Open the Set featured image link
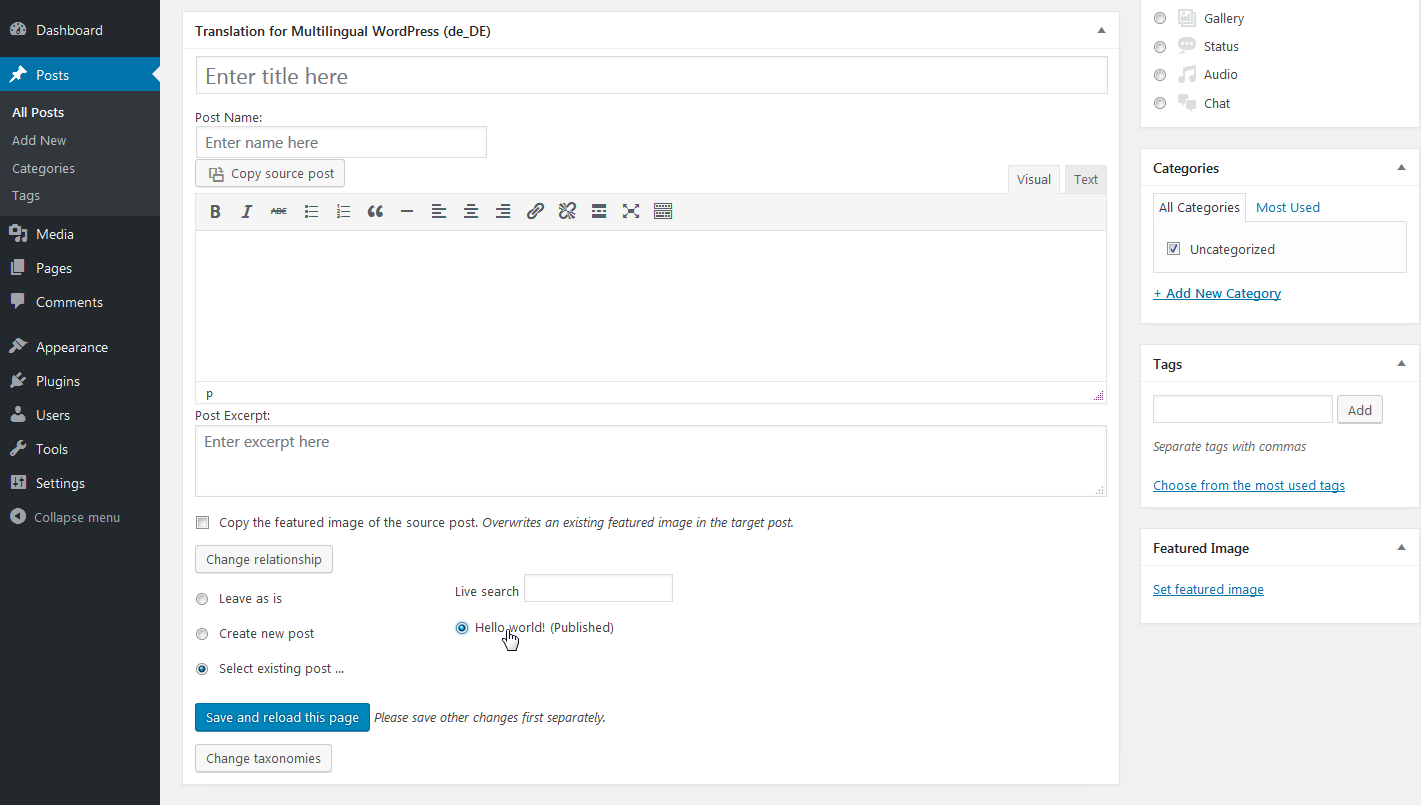Image resolution: width=1421 pixels, height=805 pixels. (1208, 590)
